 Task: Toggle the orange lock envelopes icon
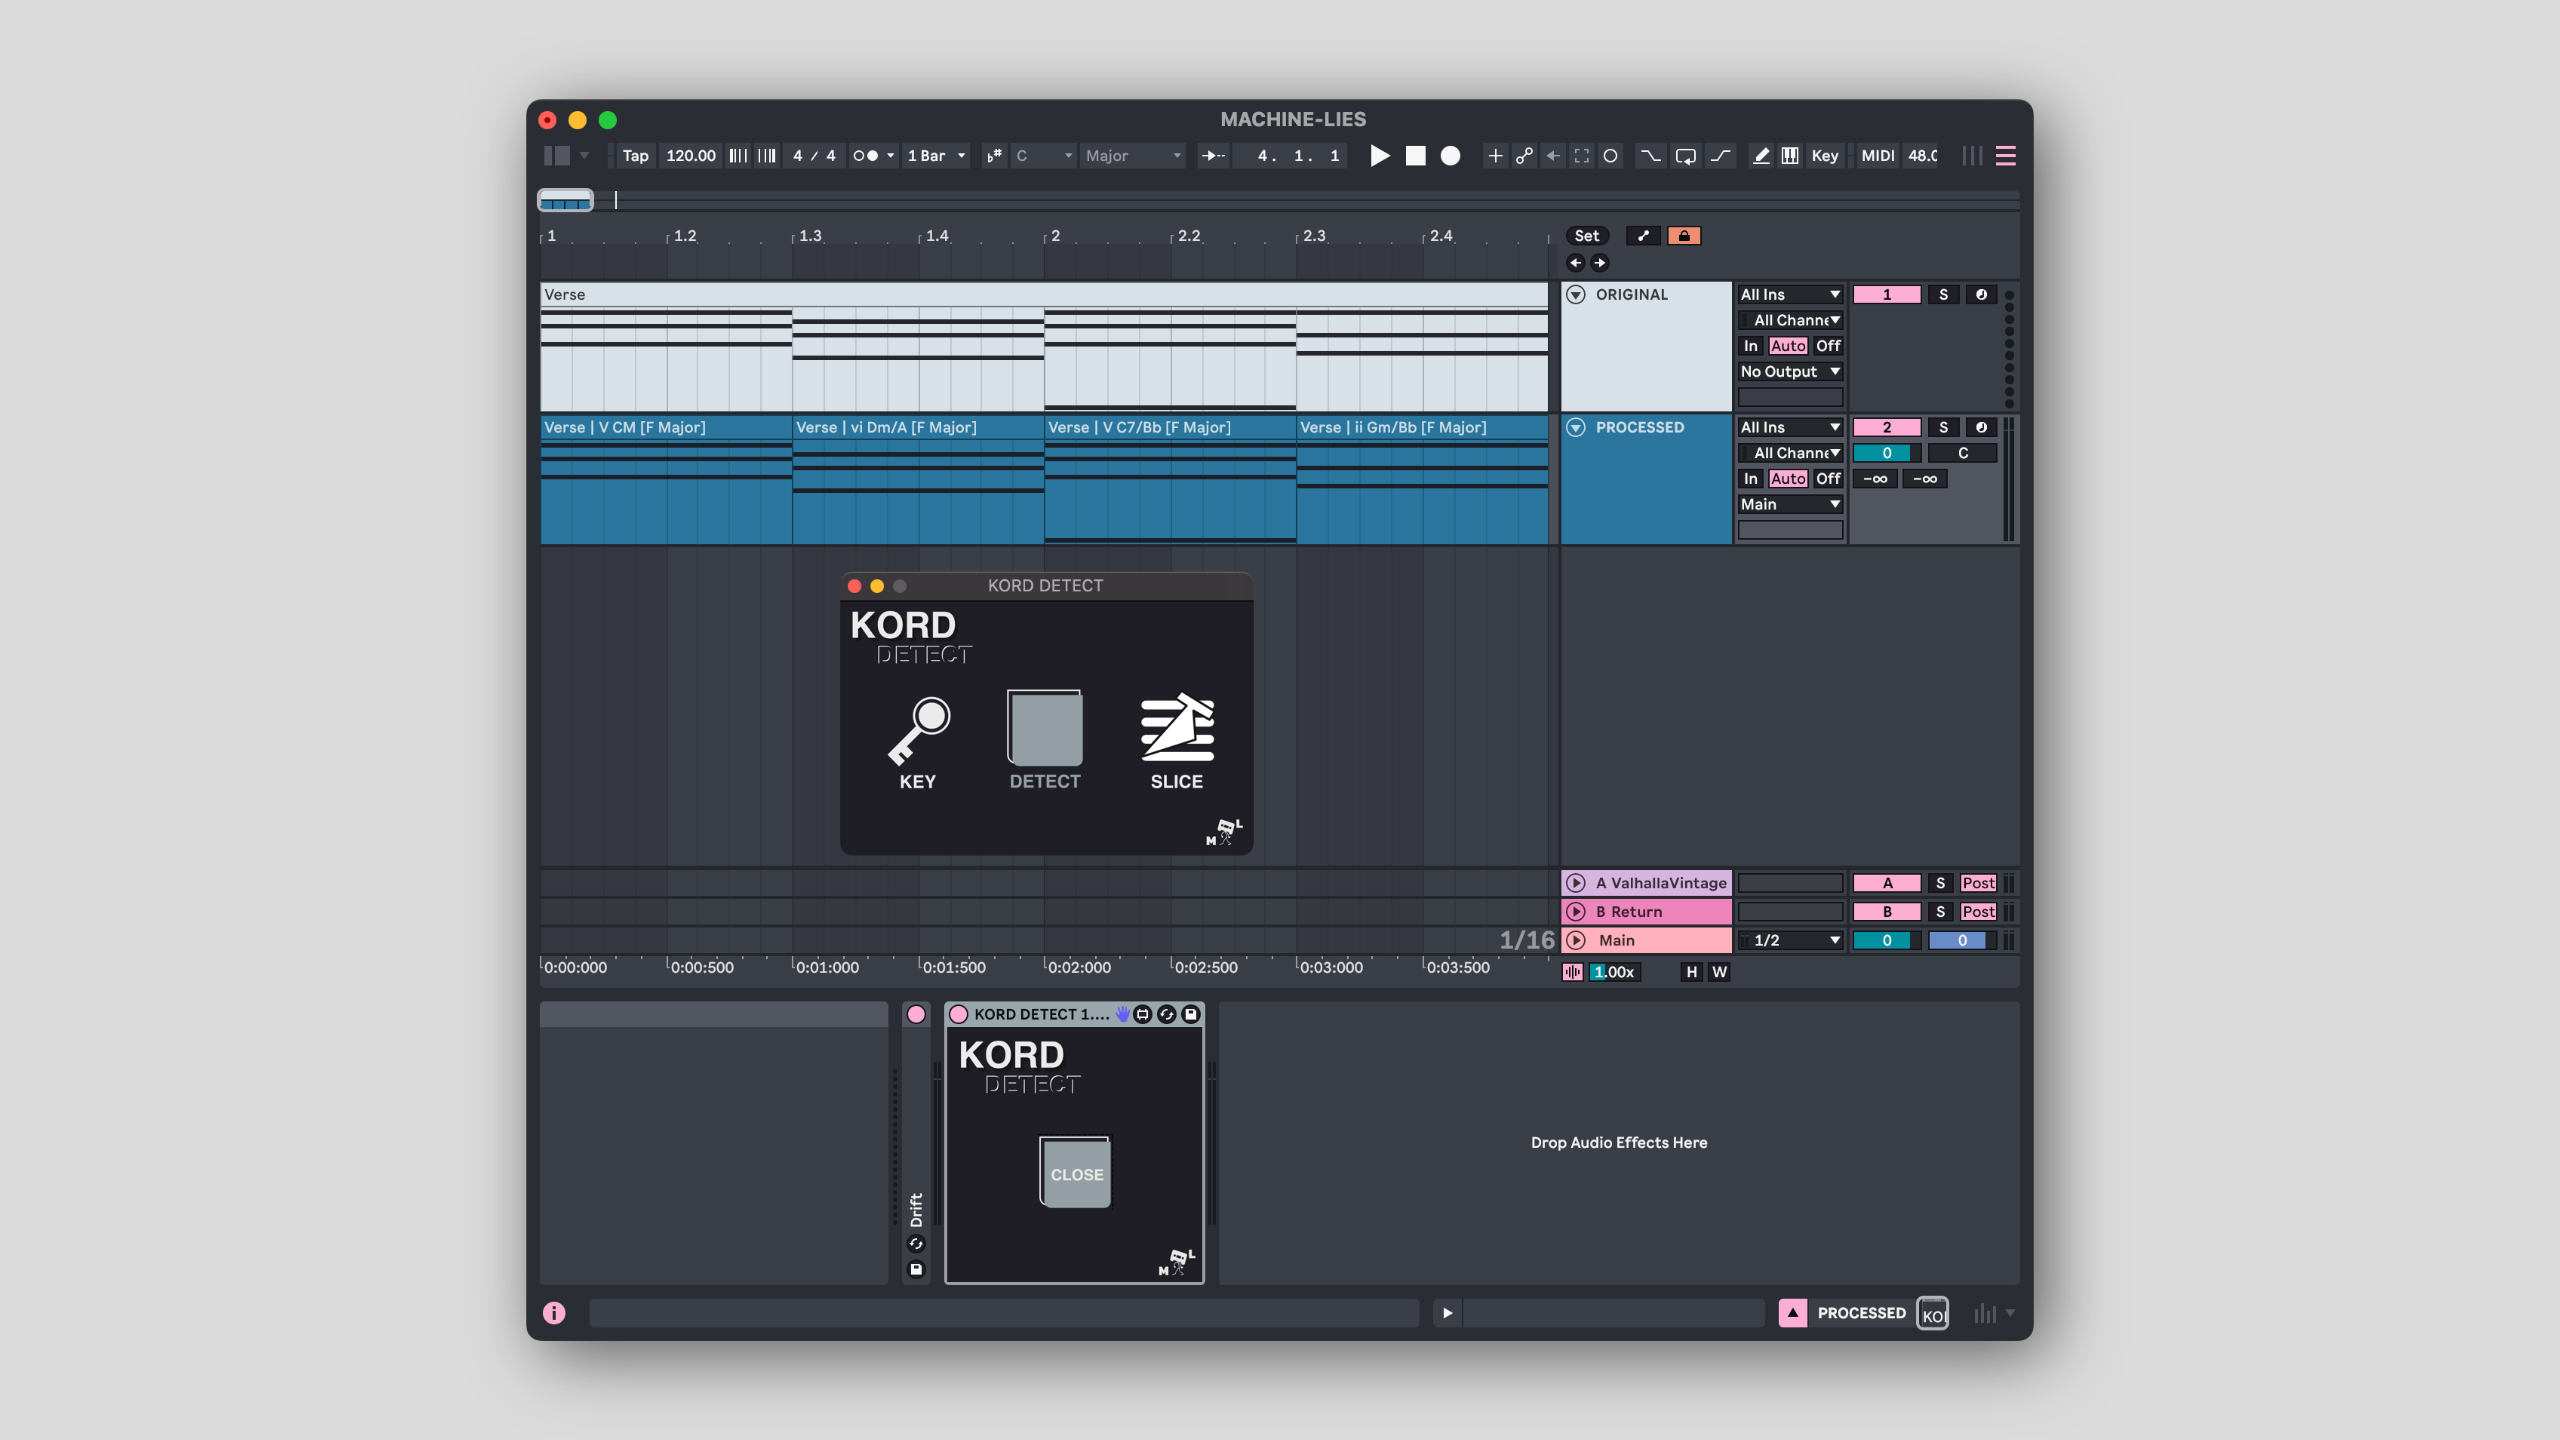tap(1684, 236)
